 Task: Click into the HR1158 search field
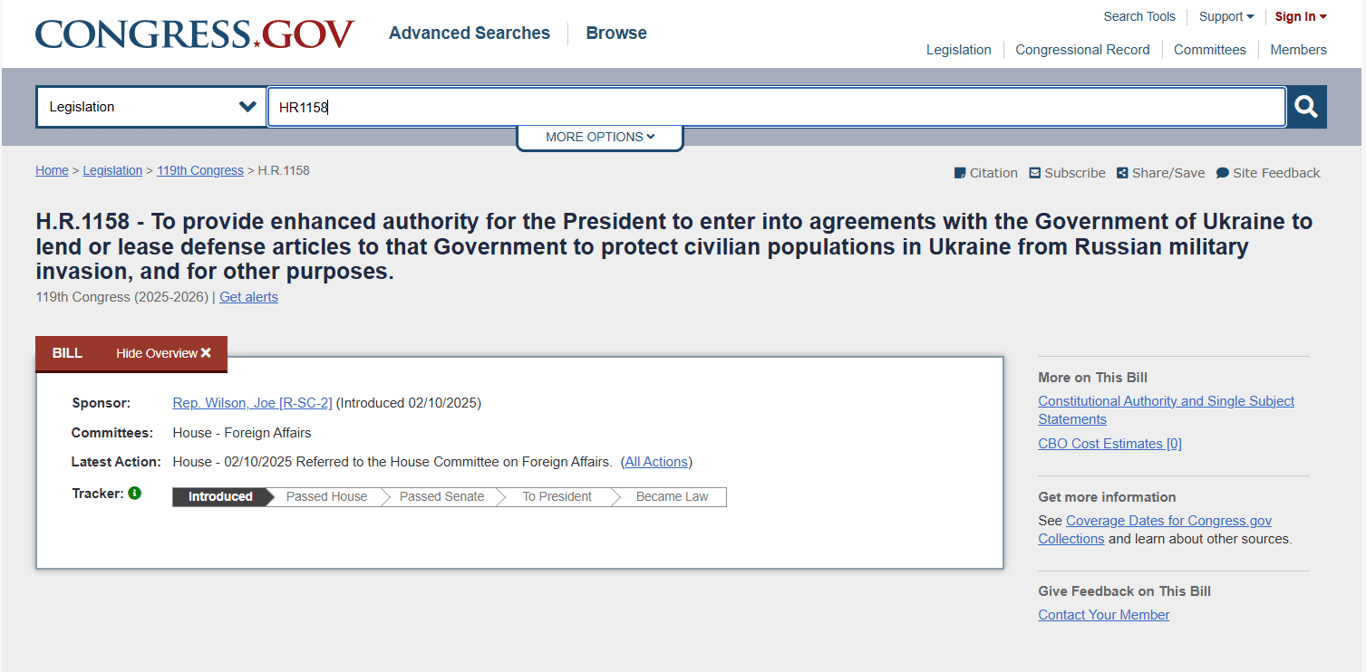[x=776, y=107]
